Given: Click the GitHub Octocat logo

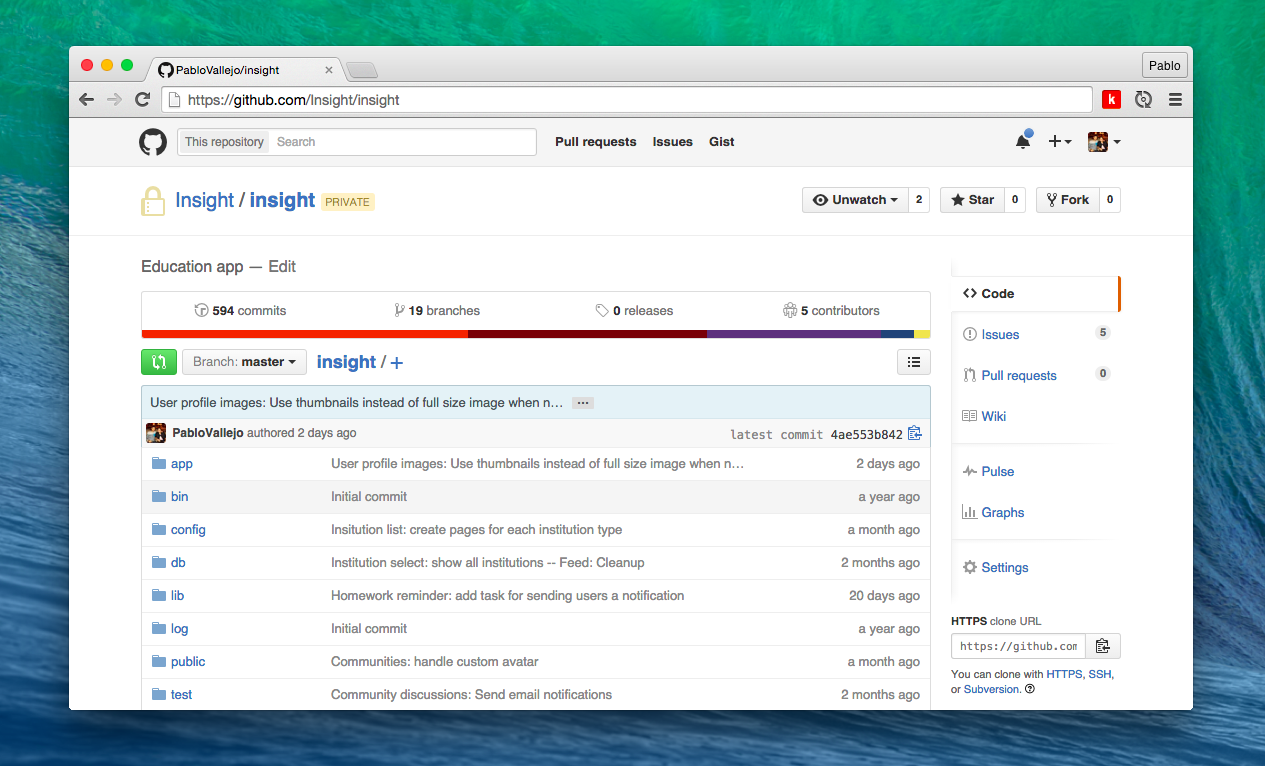Looking at the screenshot, I should [153, 142].
